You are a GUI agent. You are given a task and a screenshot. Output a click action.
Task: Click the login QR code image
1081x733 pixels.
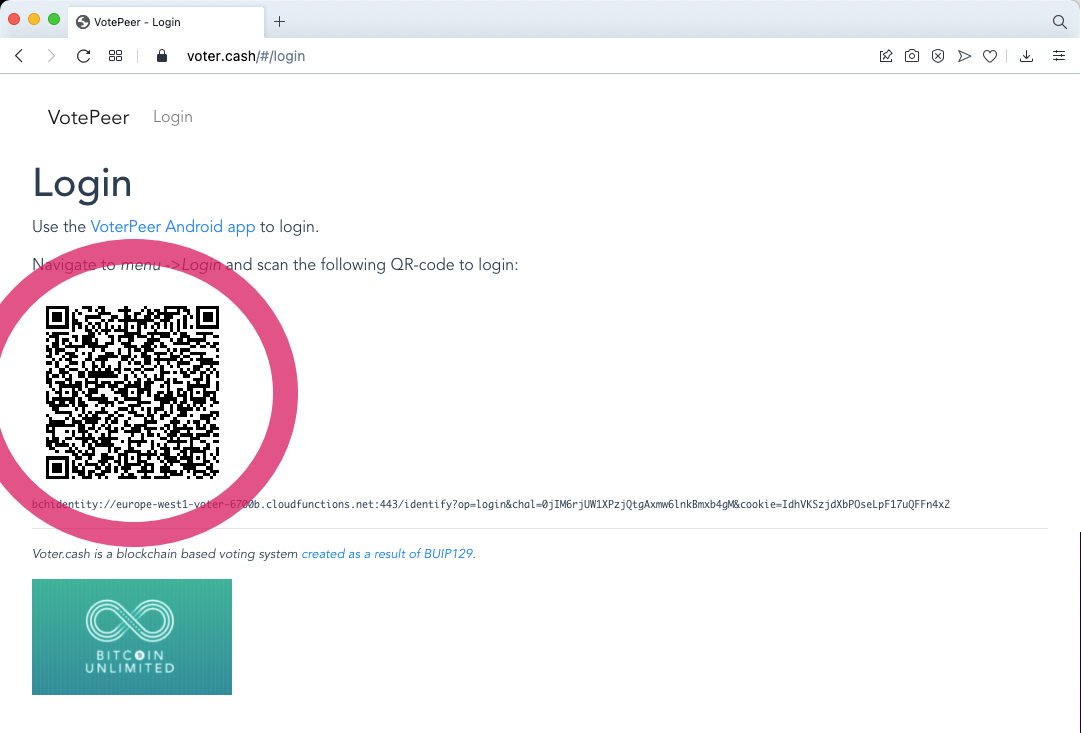(x=132, y=392)
